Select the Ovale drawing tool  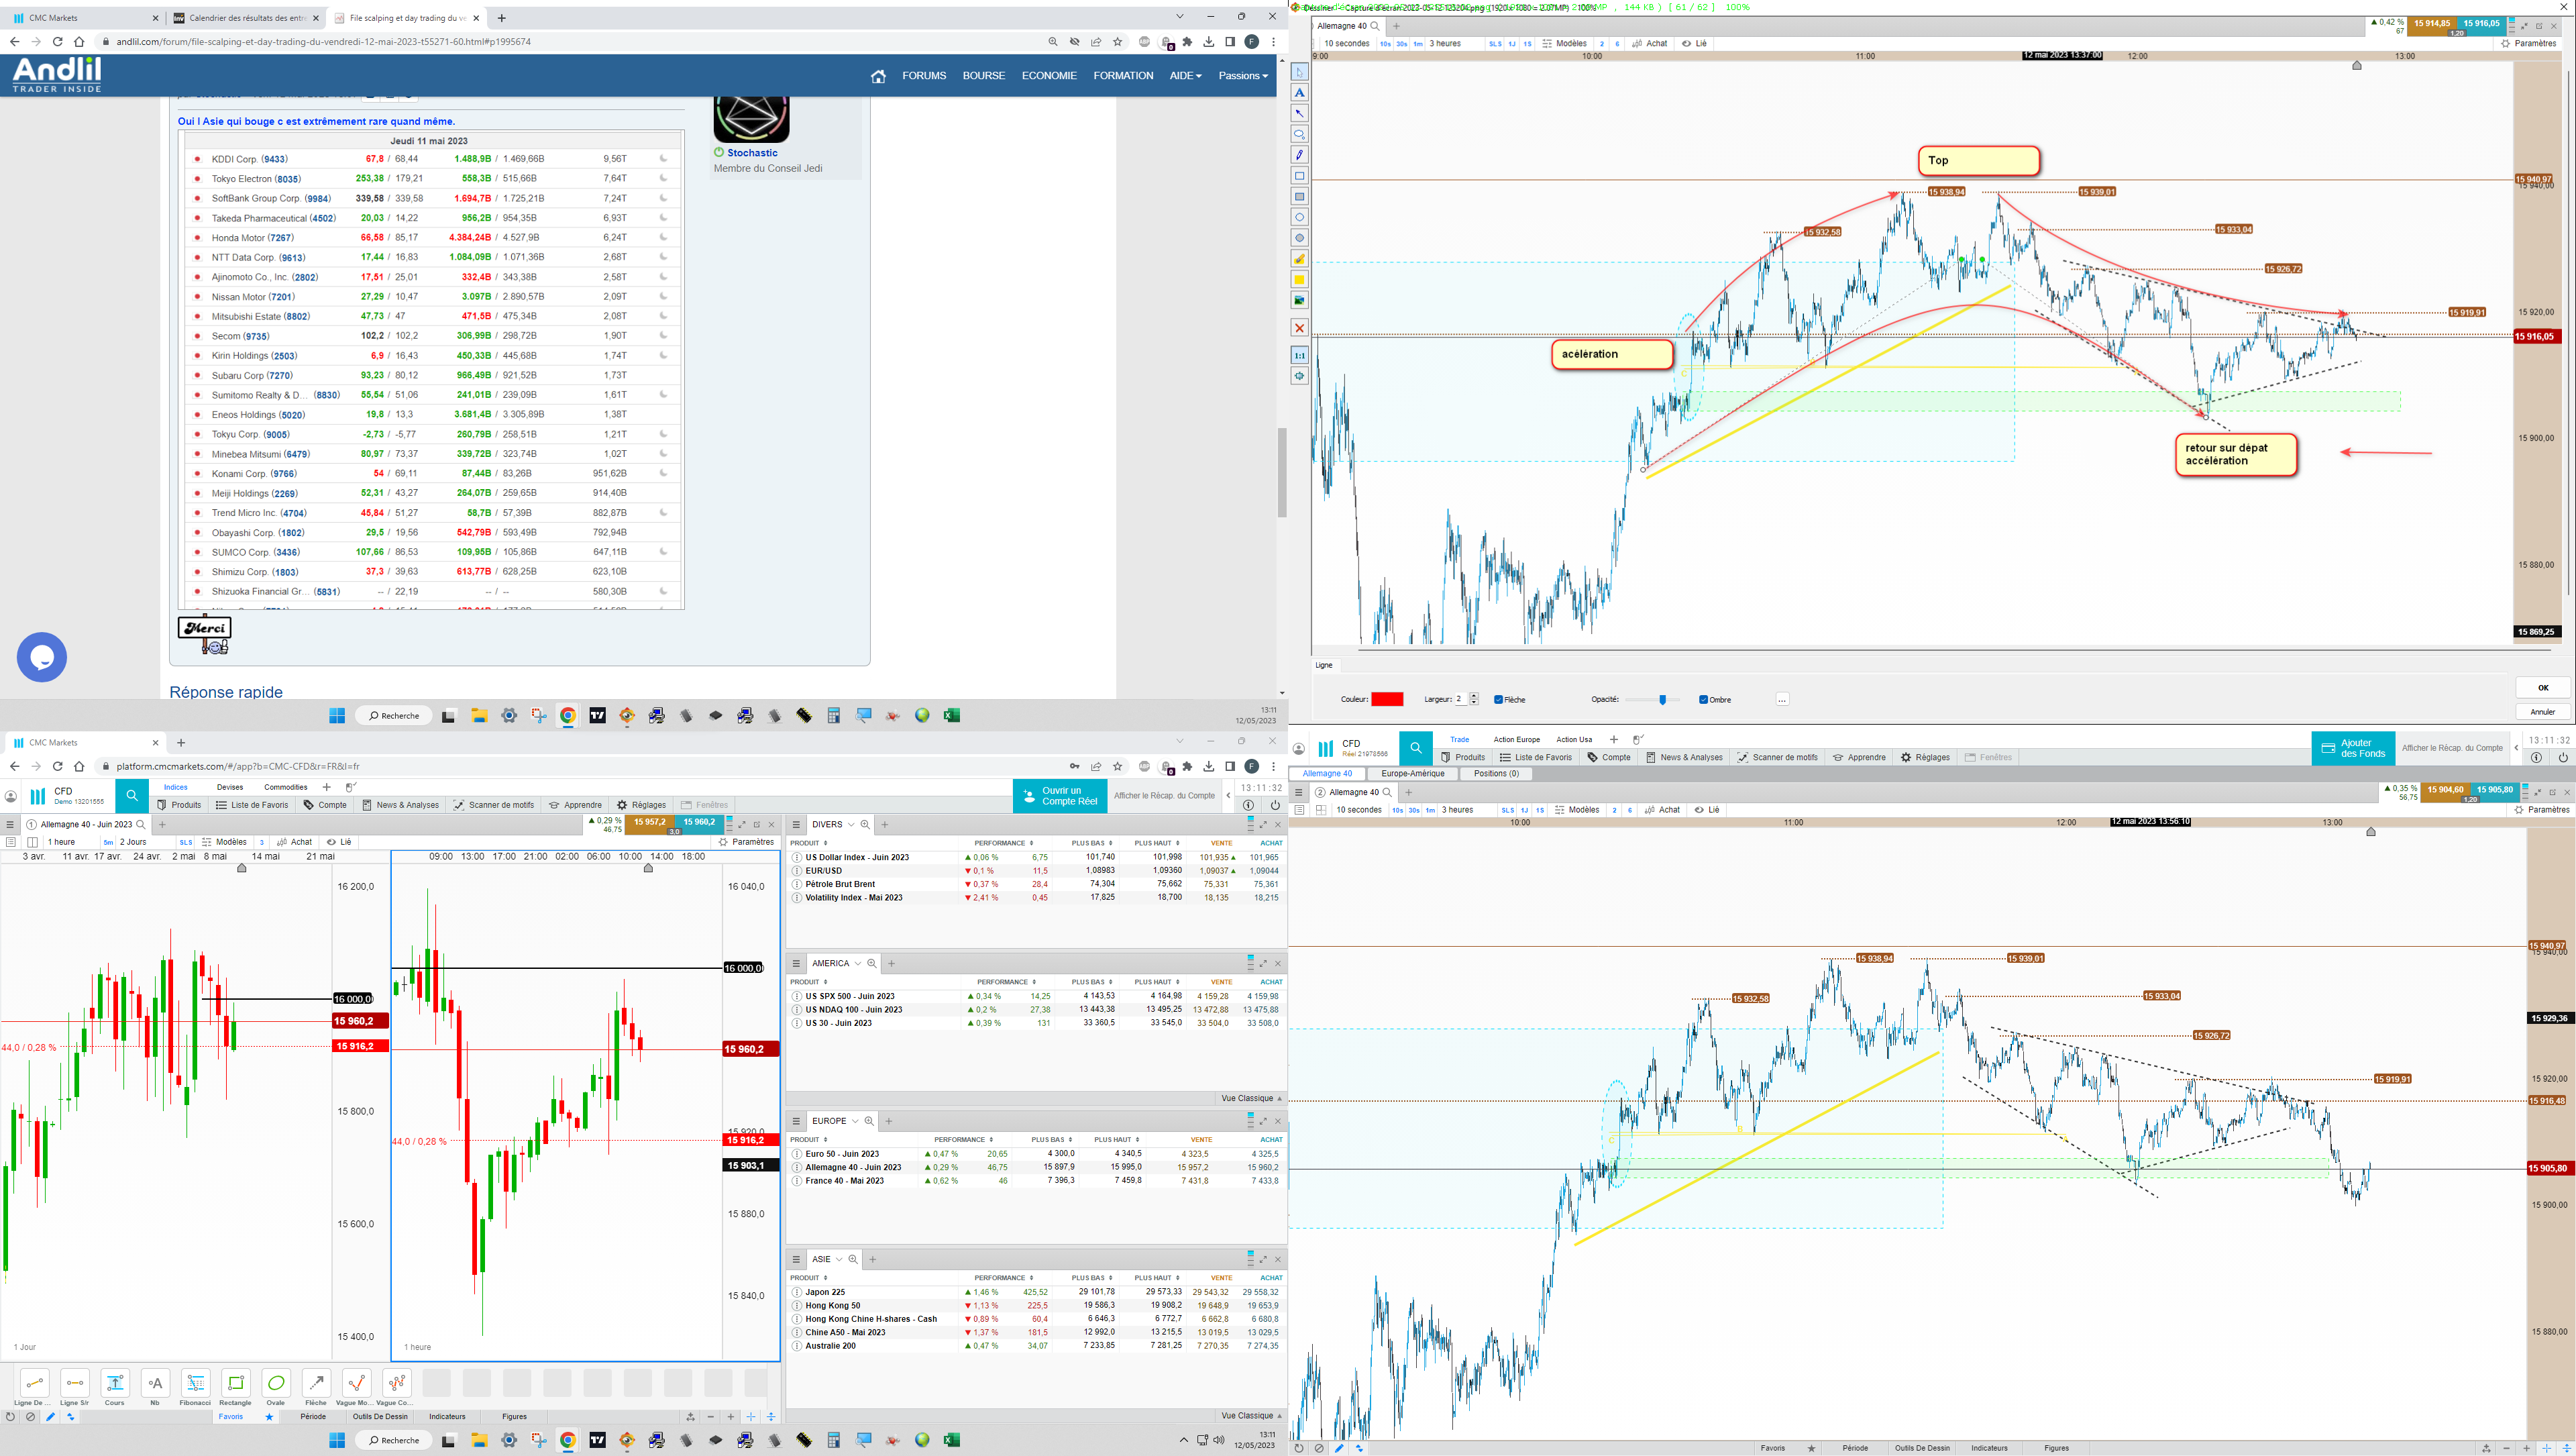click(276, 1383)
